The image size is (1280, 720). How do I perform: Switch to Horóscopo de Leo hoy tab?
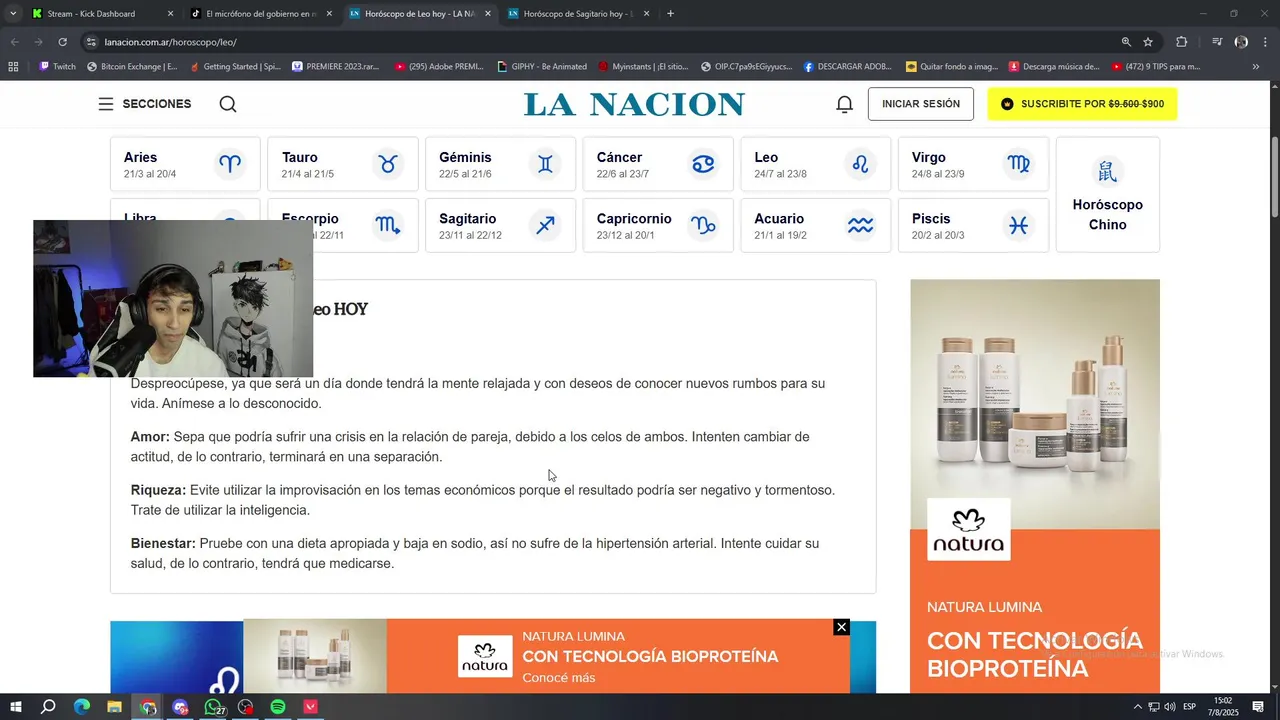pyautogui.click(x=419, y=14)
